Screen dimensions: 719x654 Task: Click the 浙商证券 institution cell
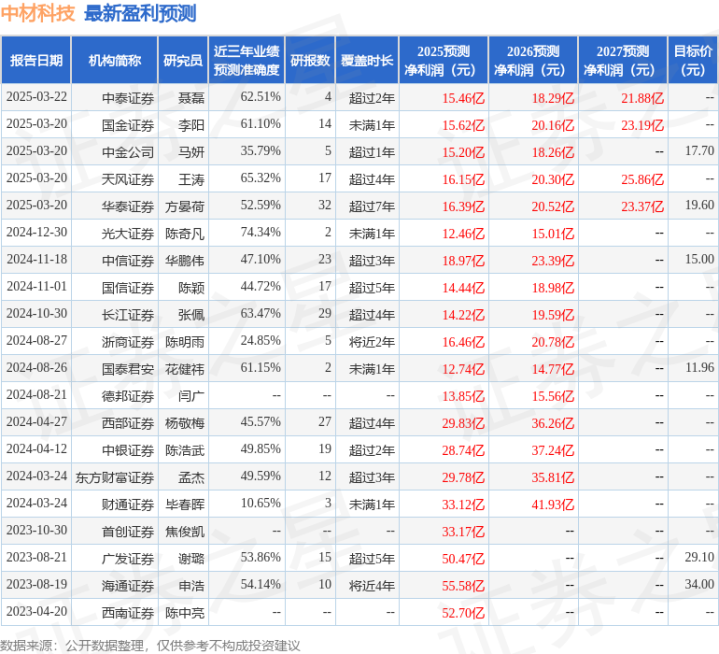[127, 342]
